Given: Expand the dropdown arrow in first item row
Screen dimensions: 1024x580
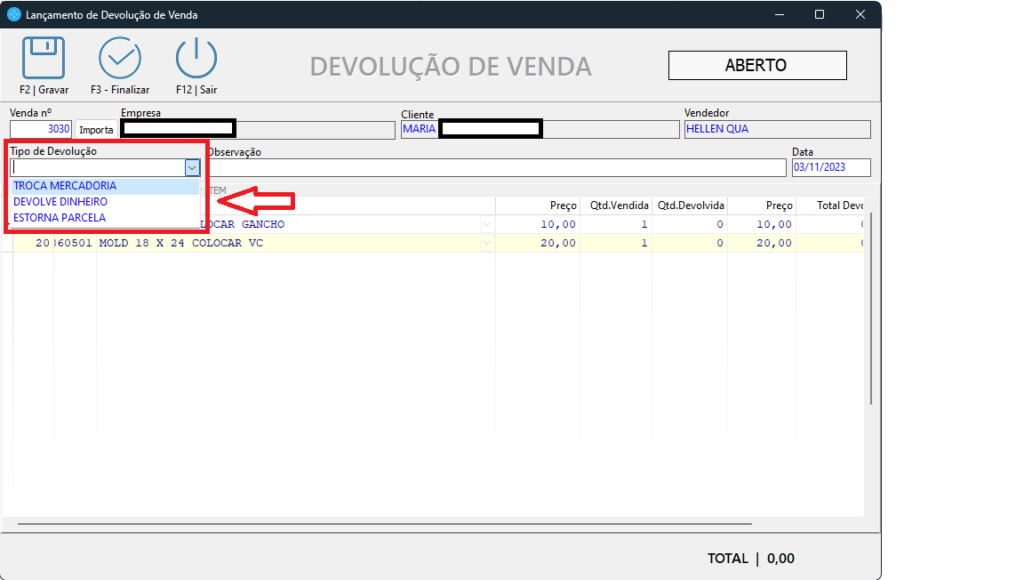Looking at the screenshot, I should pos(487,225).
